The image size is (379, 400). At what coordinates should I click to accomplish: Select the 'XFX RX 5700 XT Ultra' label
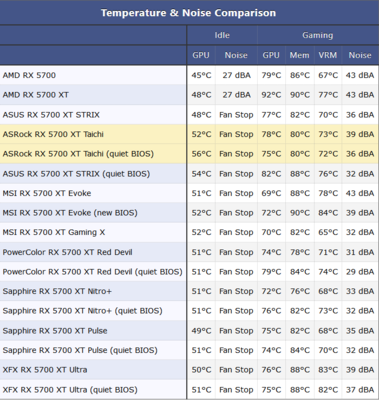click(45, 370)
